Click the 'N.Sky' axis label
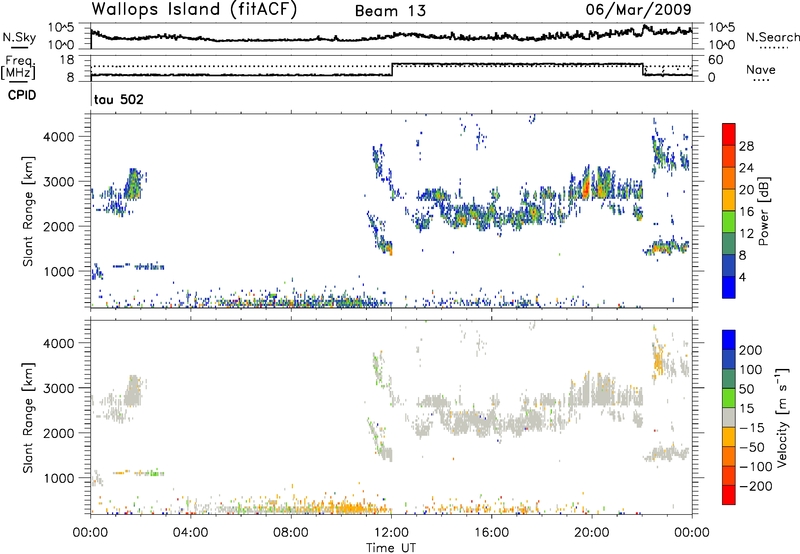 pos(19,37)
